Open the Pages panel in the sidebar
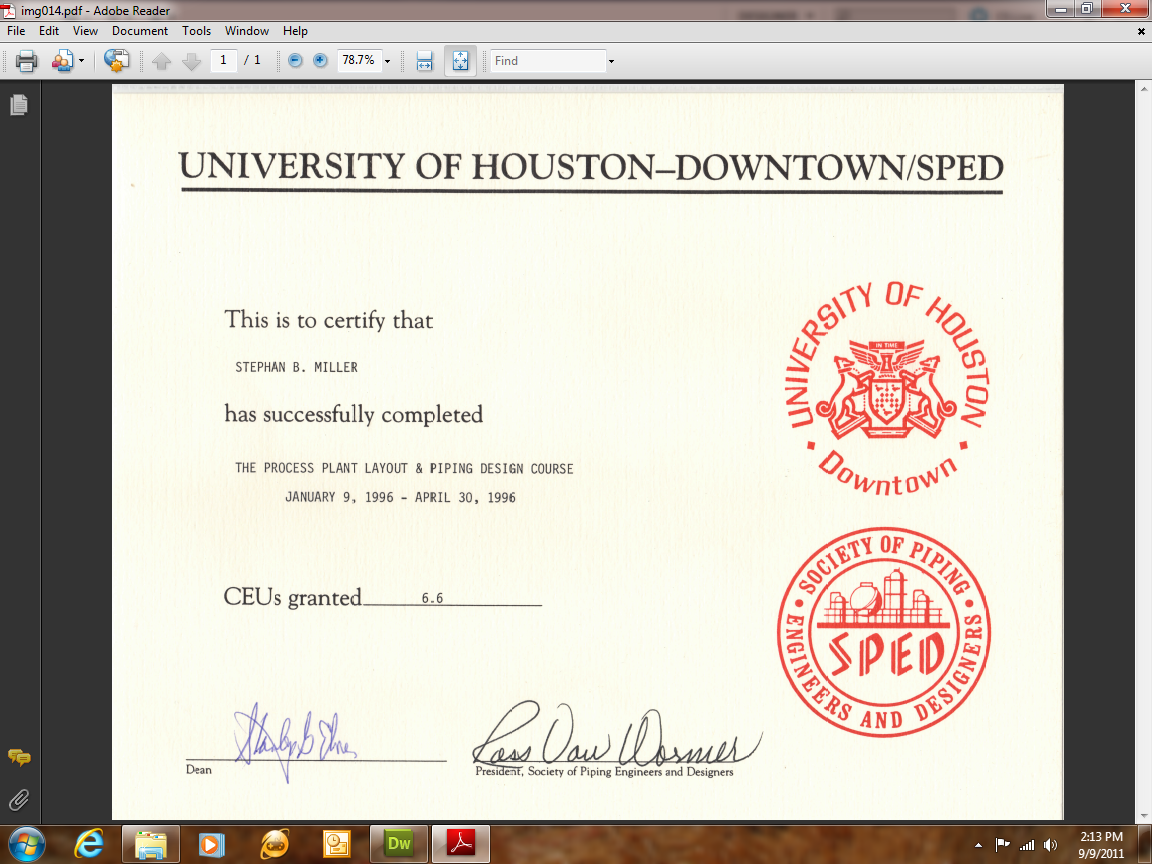 click(19, 105)
